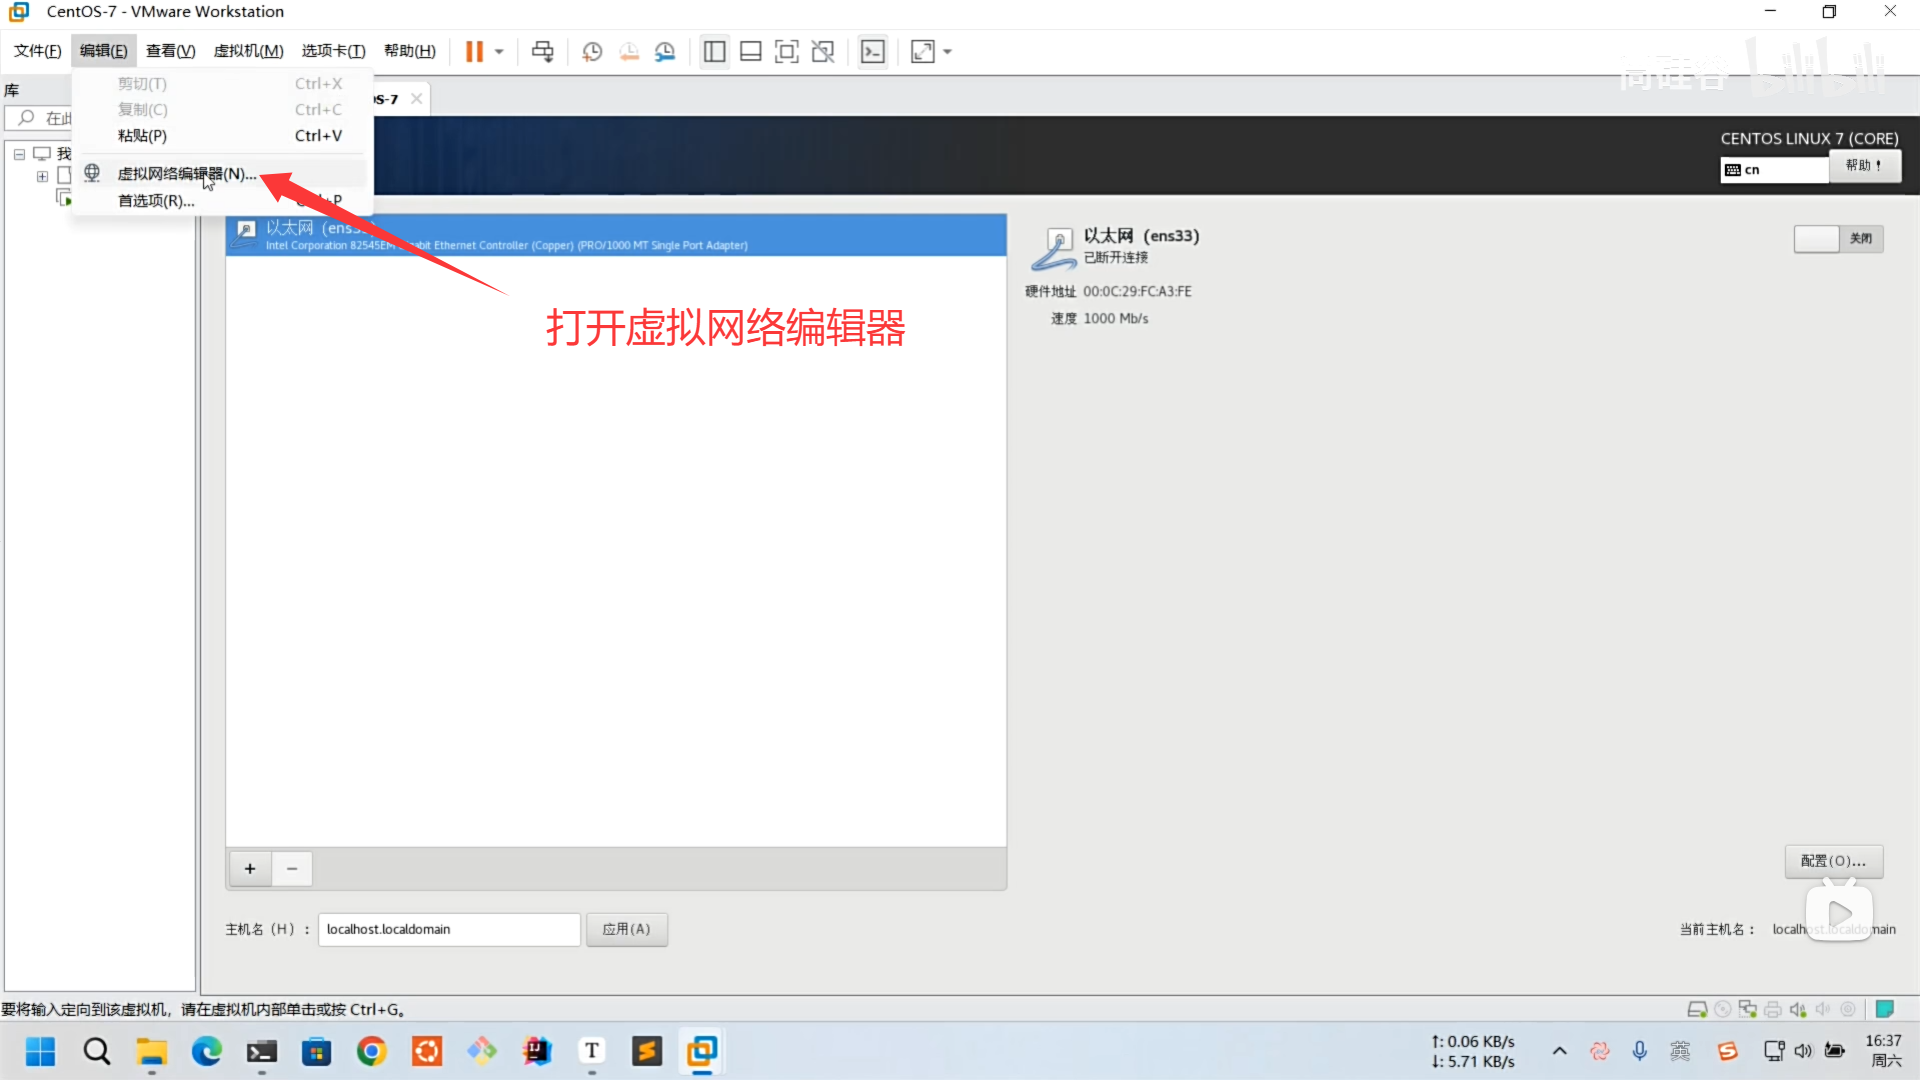Open the 虚拟机(M) menu
1920x1080 pixels.
pyautogui.click(x=248, y=51)
